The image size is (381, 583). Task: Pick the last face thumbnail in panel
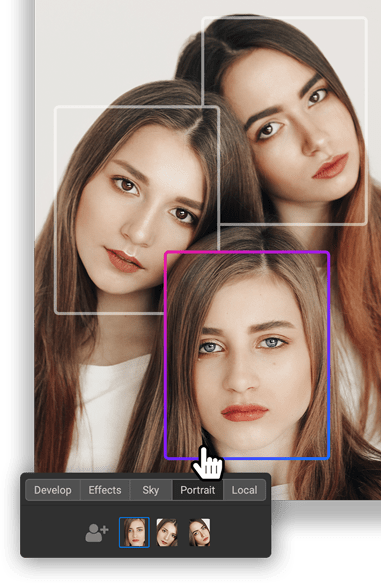200,532
